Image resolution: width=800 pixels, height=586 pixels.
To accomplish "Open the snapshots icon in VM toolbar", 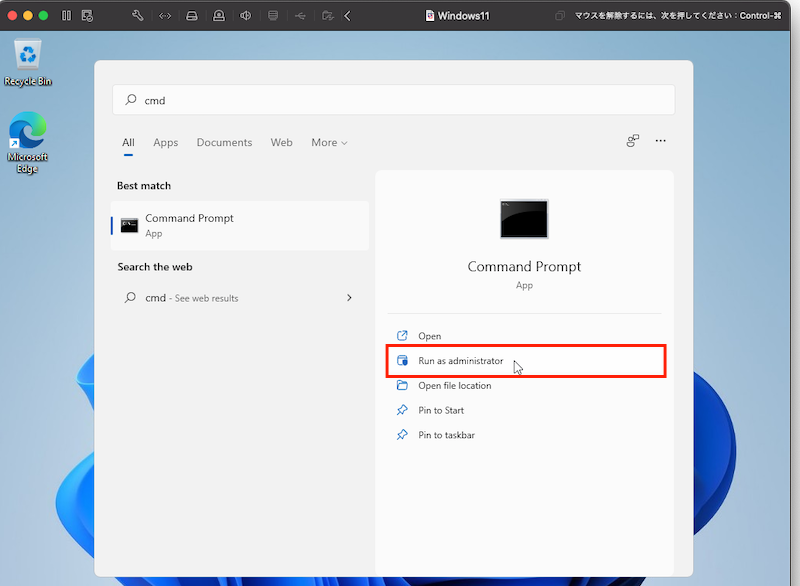I will coord(87,16).
